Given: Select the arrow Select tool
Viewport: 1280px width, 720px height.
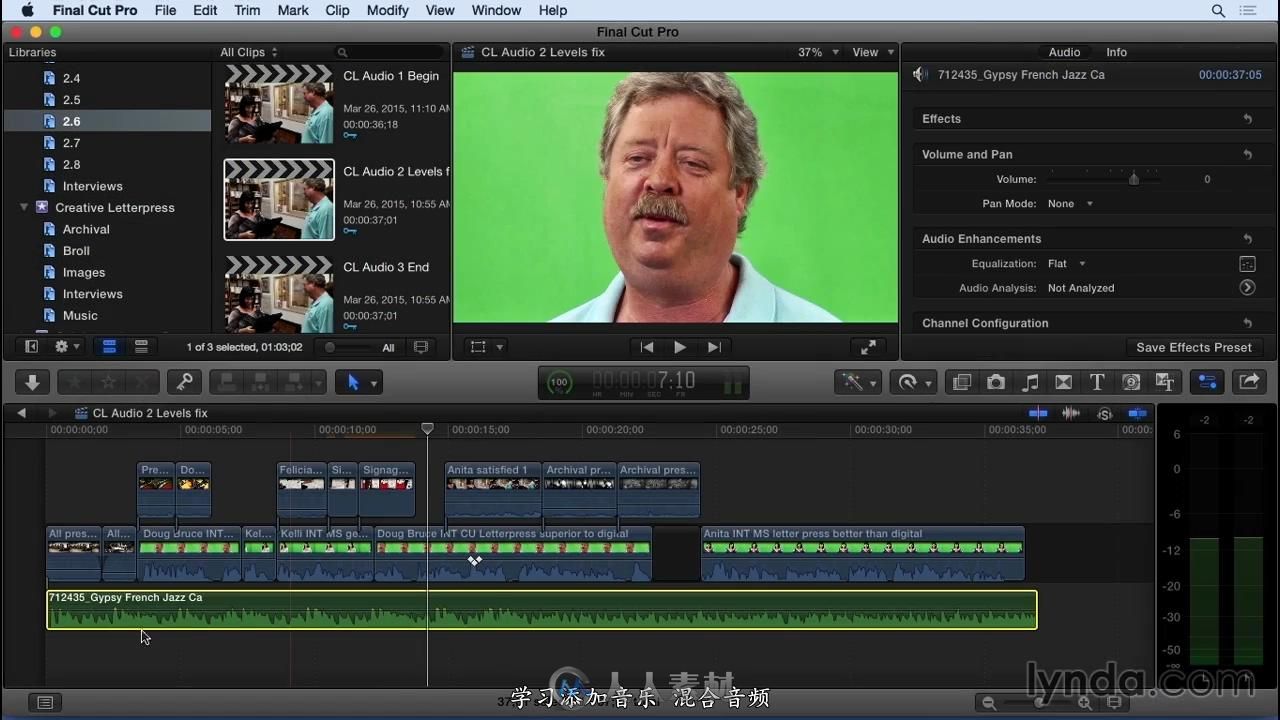Looking at the screenshot, I should point(352,382).
